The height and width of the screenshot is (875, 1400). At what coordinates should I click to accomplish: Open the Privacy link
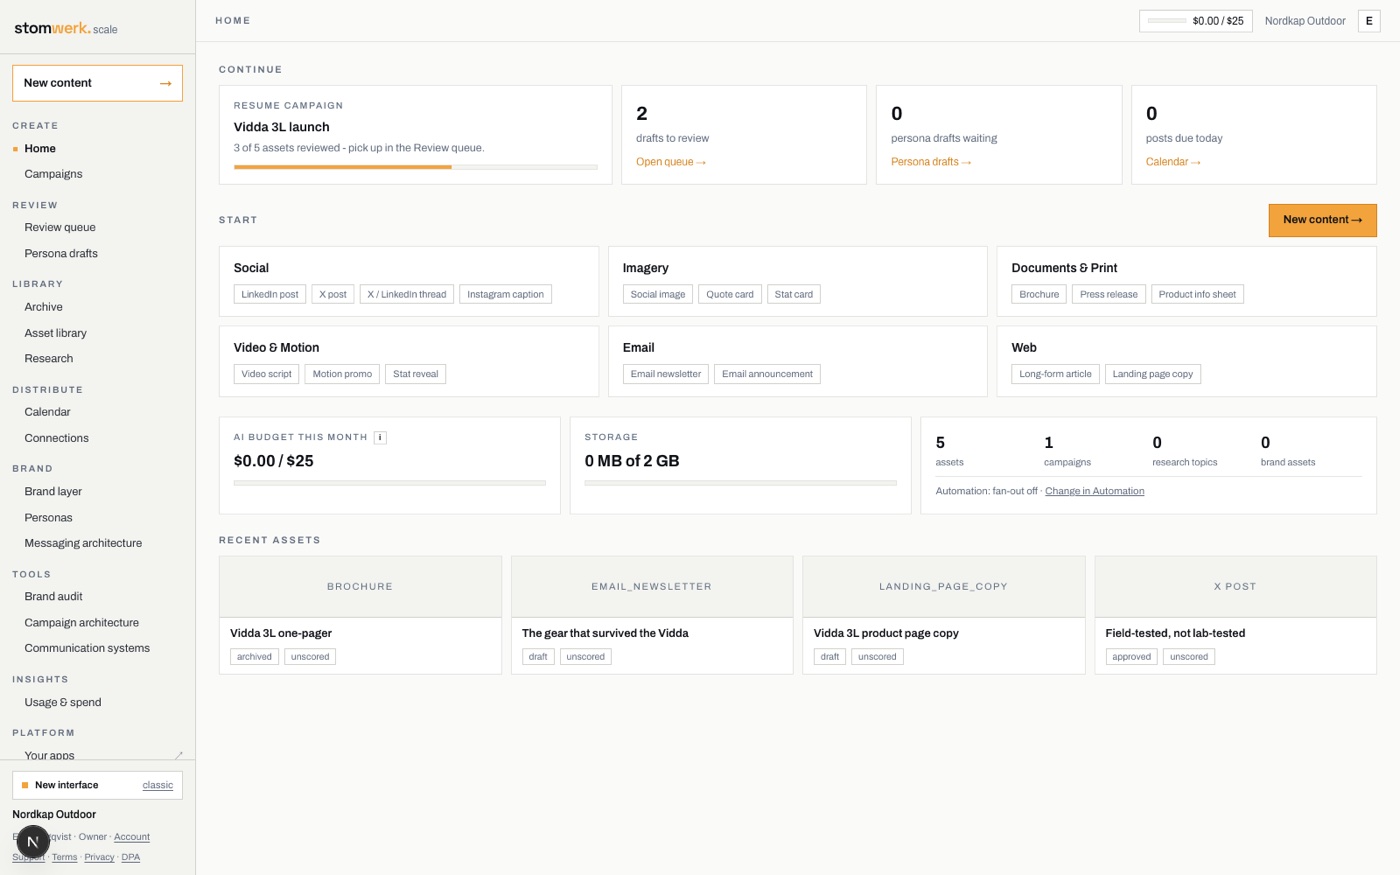pyautogui.click(x=99, y=857)
